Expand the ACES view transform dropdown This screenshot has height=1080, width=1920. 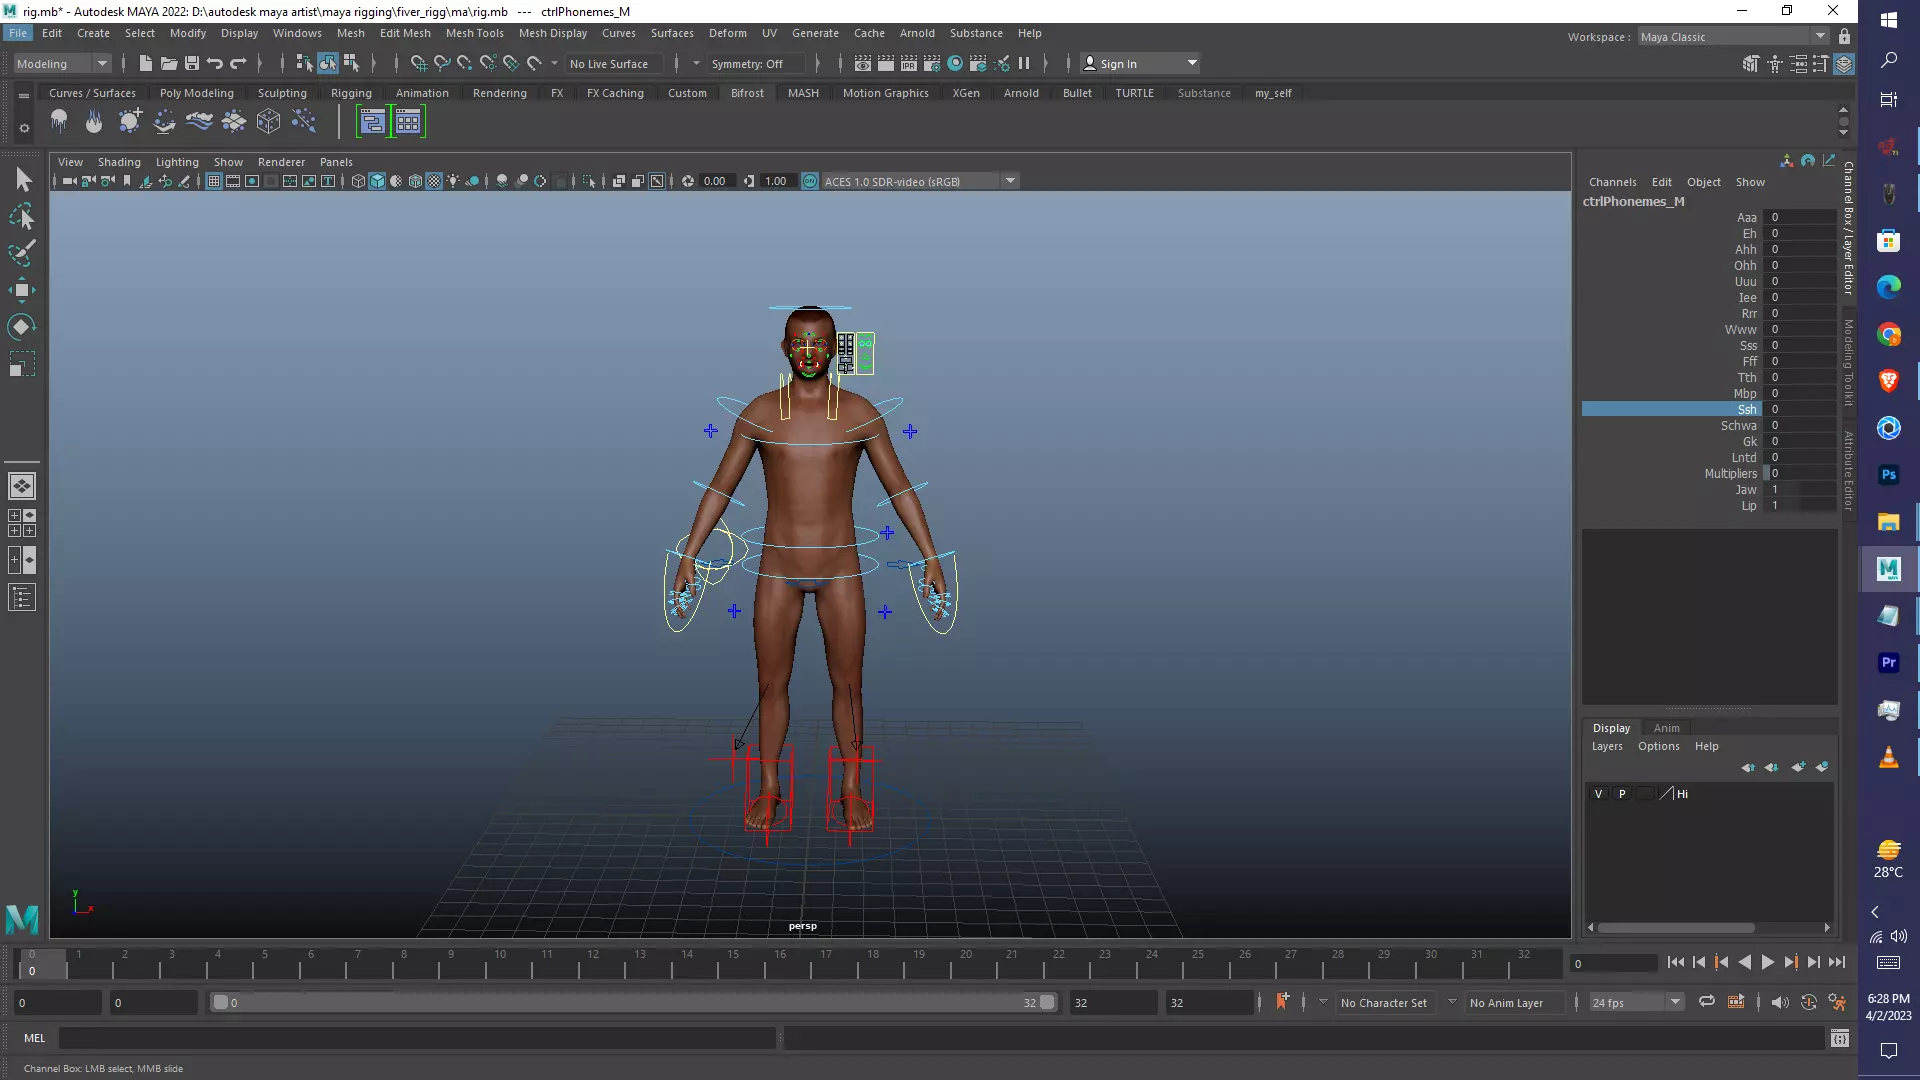(1010, 181)
